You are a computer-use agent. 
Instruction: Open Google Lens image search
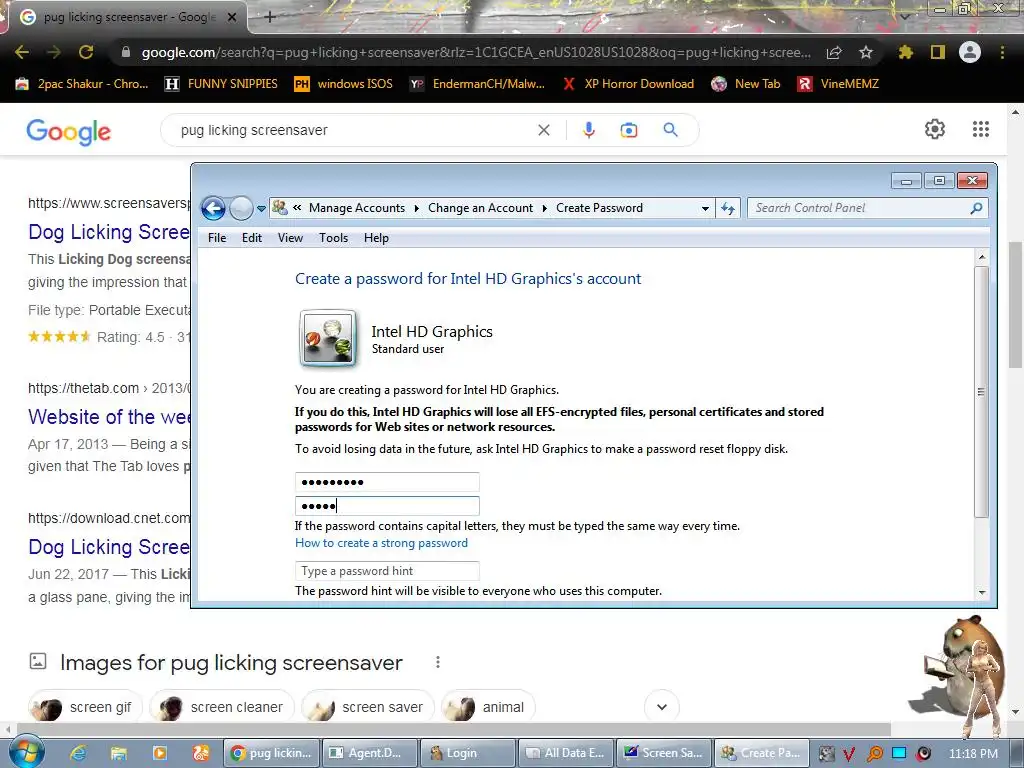pos(629,130)
